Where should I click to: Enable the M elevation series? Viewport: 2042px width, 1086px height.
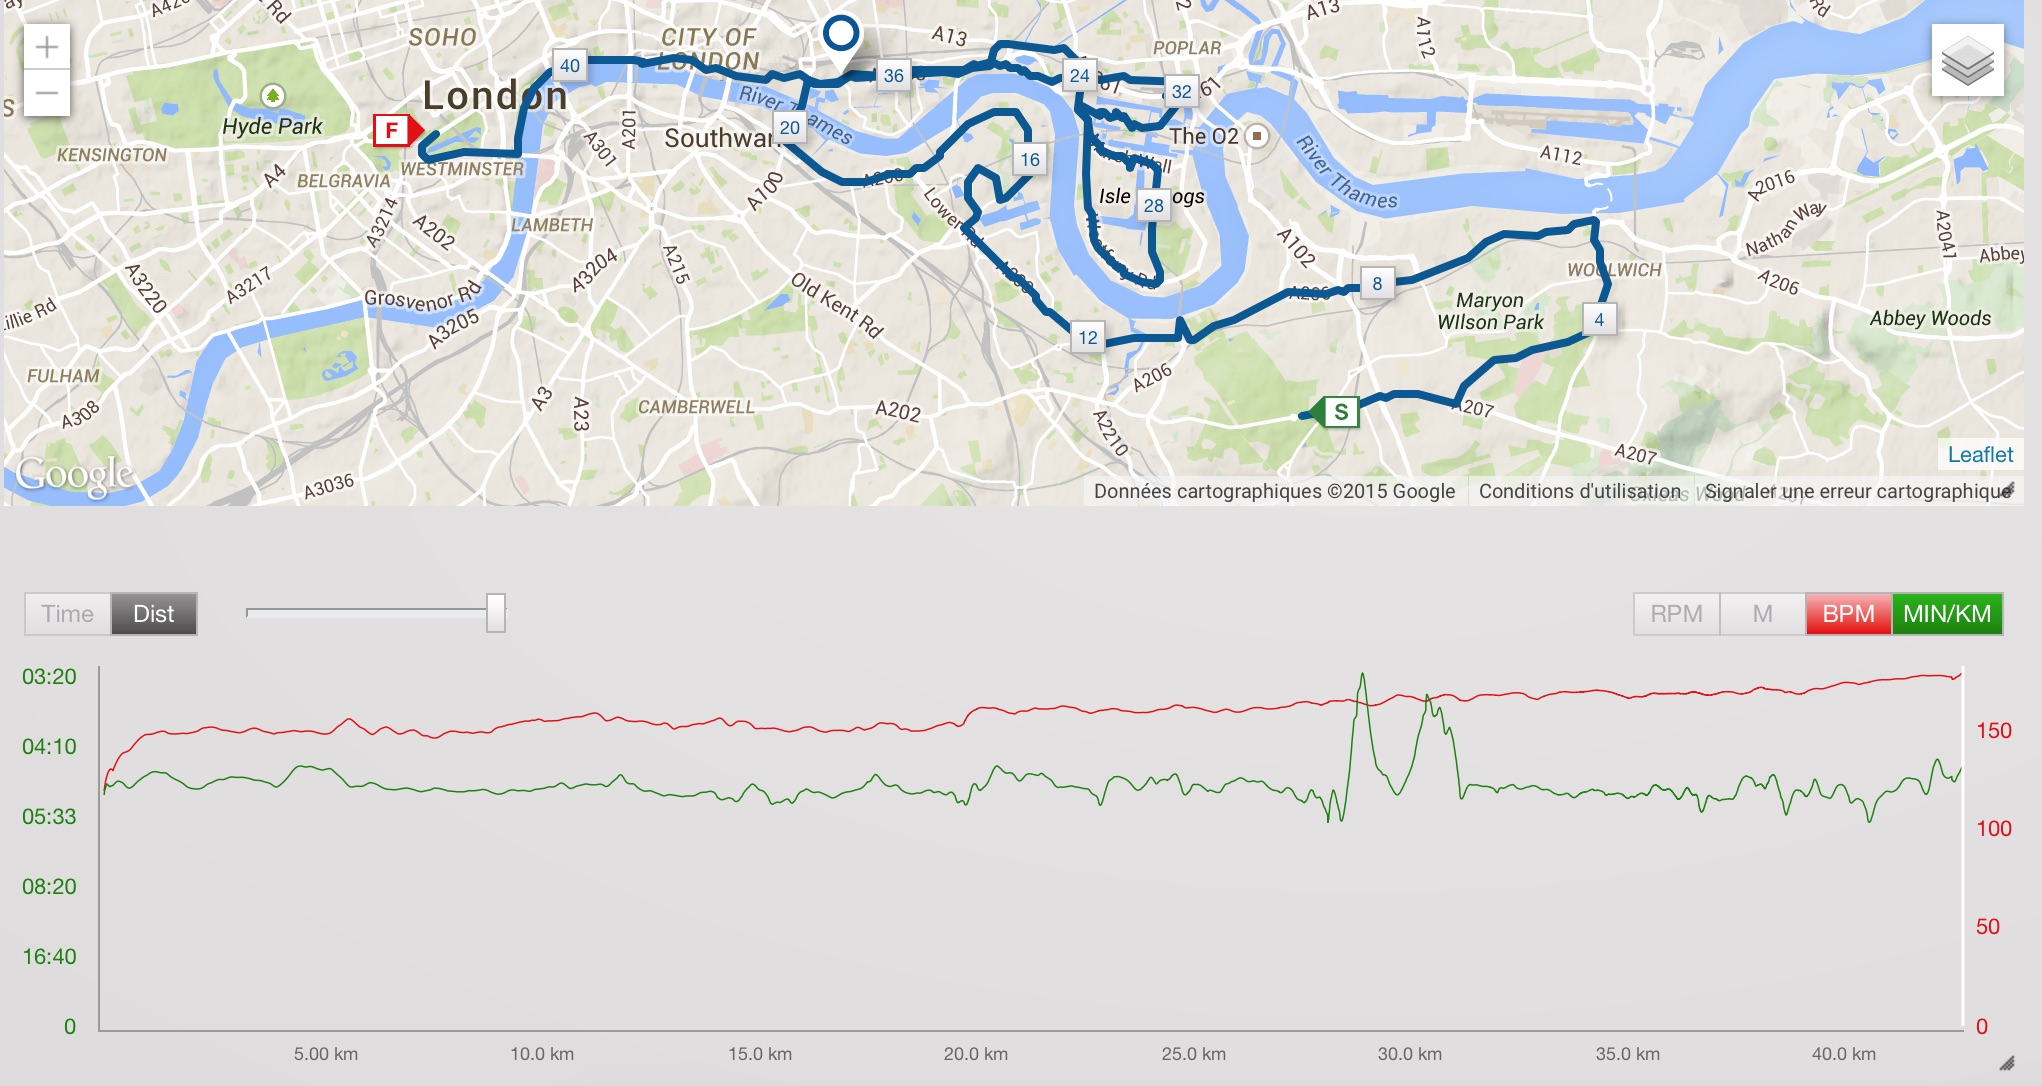[x=1762, y=614]
